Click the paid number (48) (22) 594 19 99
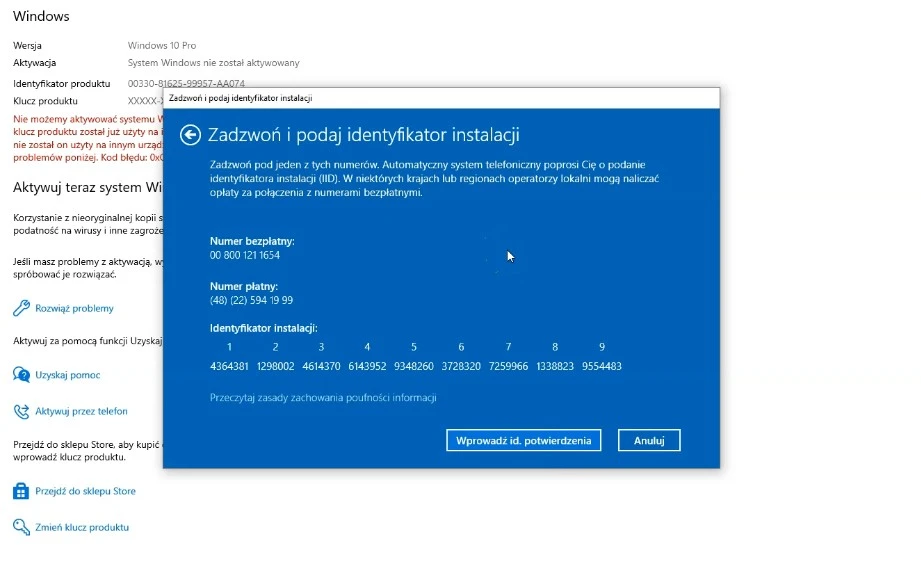The height and width of the screenshot is (571, 921). [x=251, y=300]
